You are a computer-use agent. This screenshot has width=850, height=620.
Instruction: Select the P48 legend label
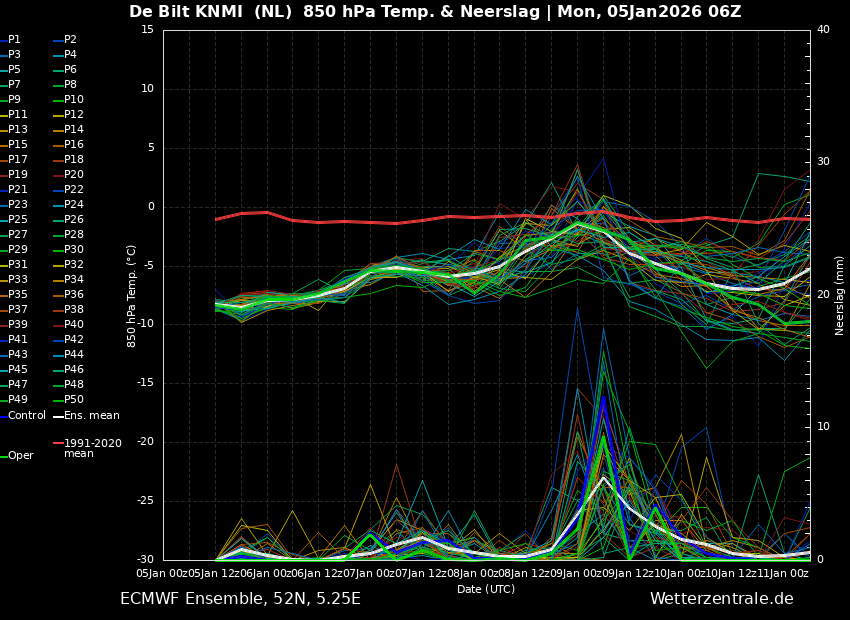(x=74, y=384)
